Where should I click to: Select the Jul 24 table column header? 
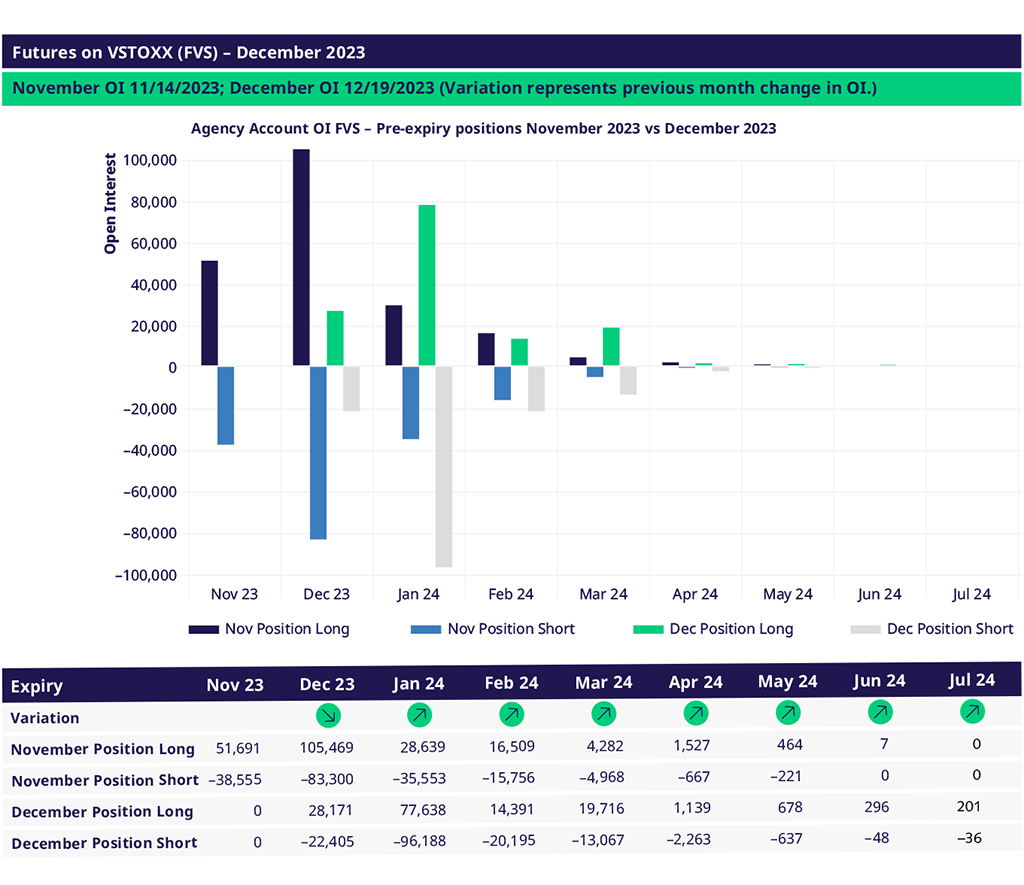(x=972, y=680)
